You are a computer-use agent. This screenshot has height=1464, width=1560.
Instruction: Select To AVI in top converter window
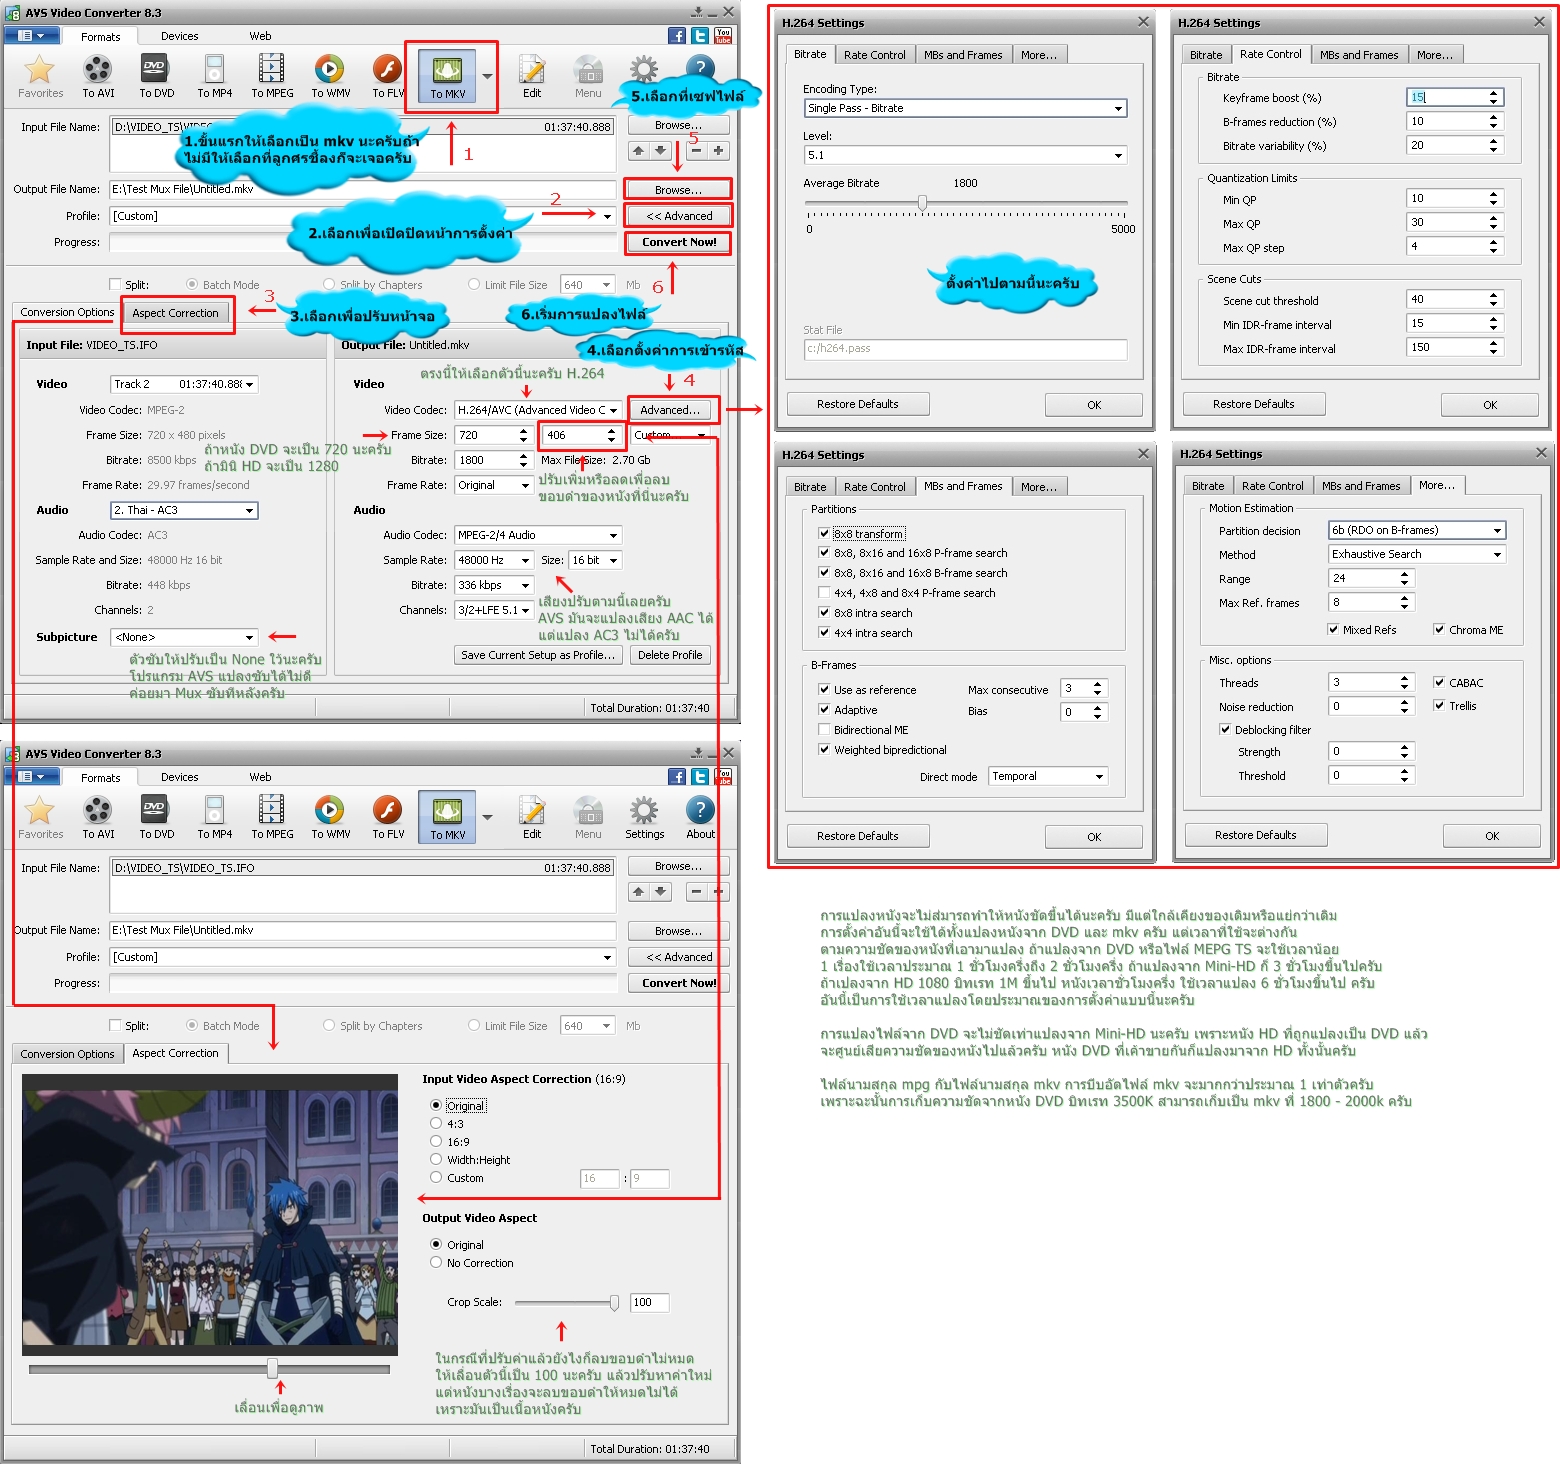click(x=98, y=77)
